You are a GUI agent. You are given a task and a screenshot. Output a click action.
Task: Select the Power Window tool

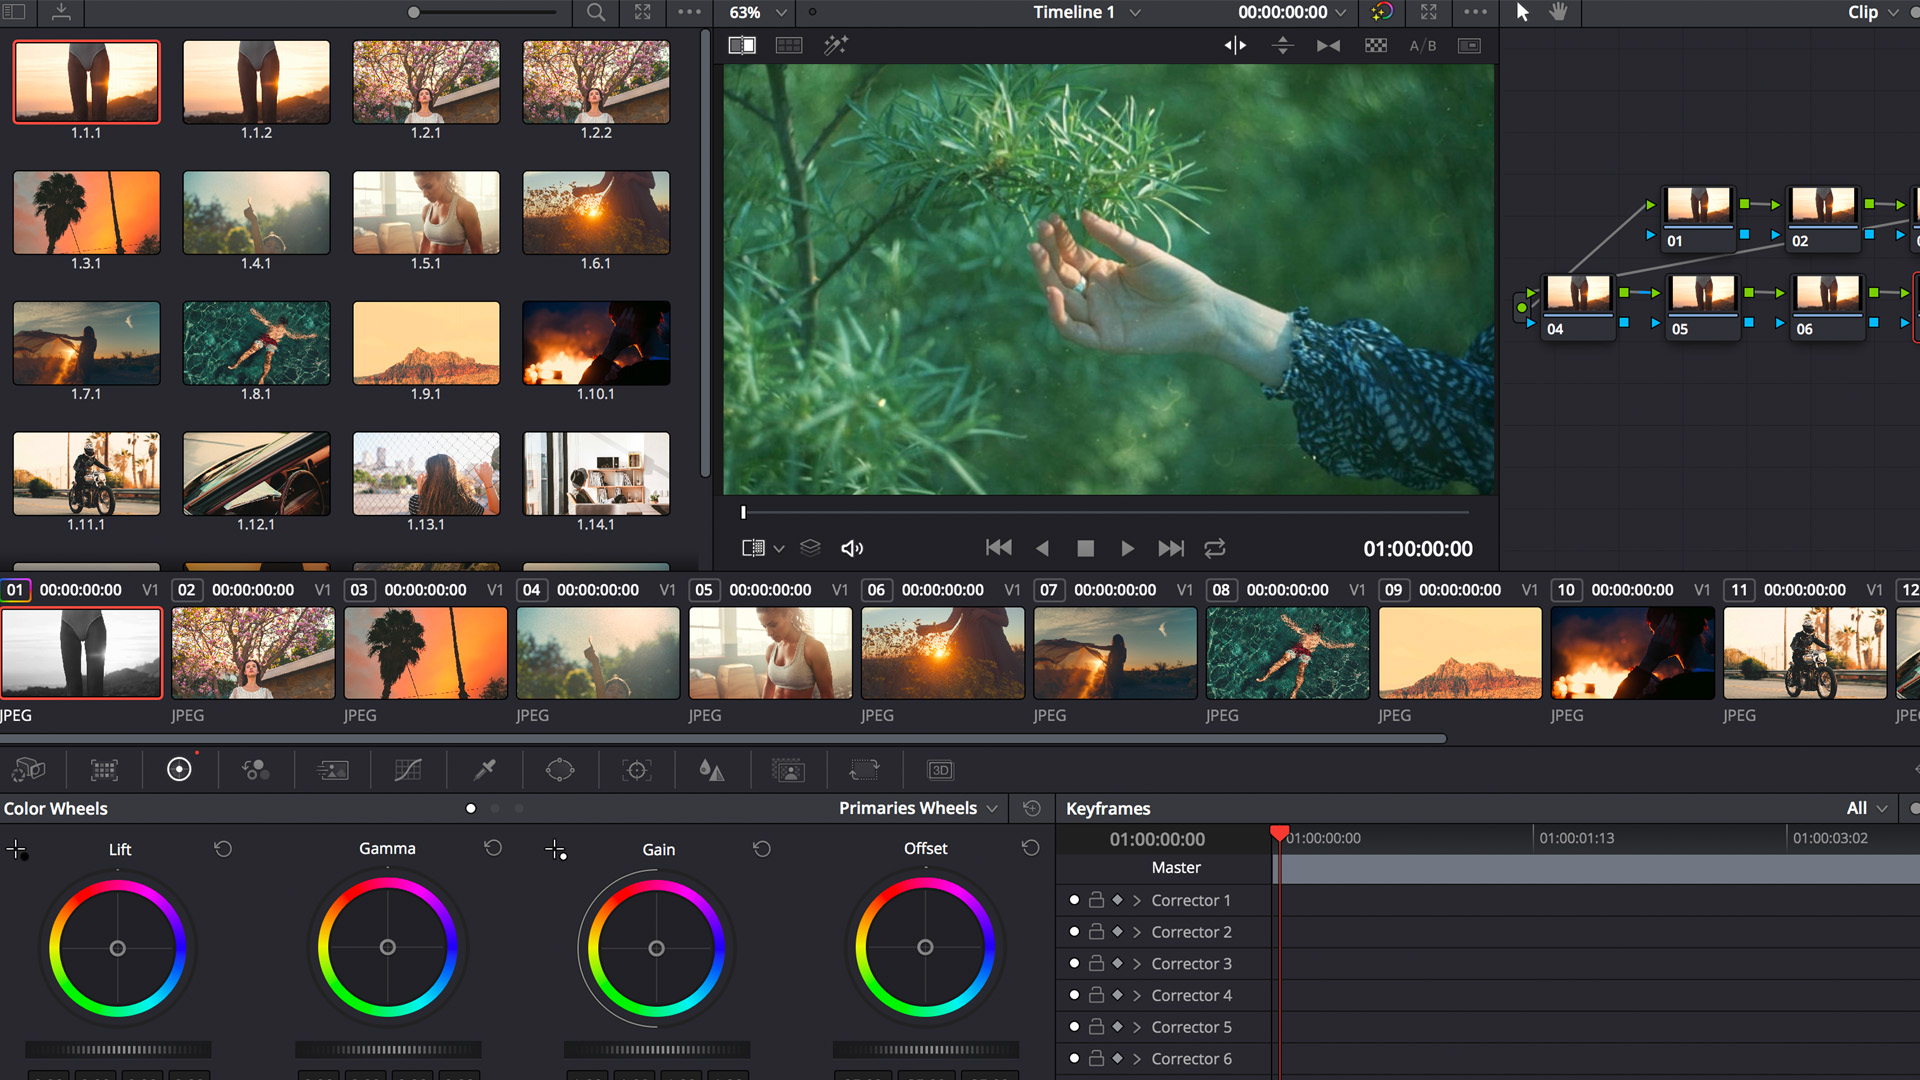560,770
